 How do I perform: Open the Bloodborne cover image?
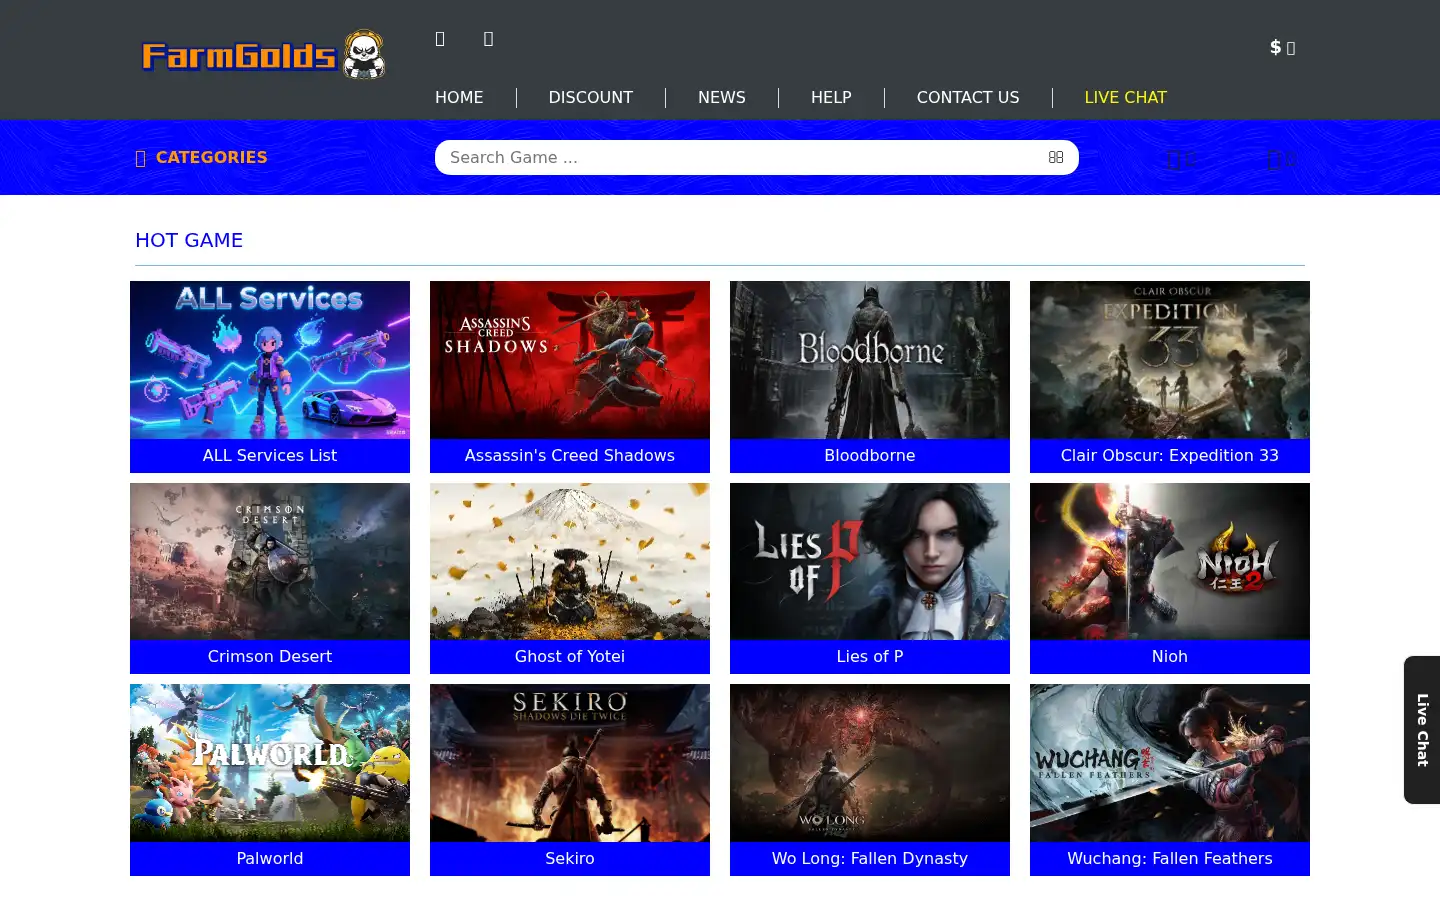(870, 360)
